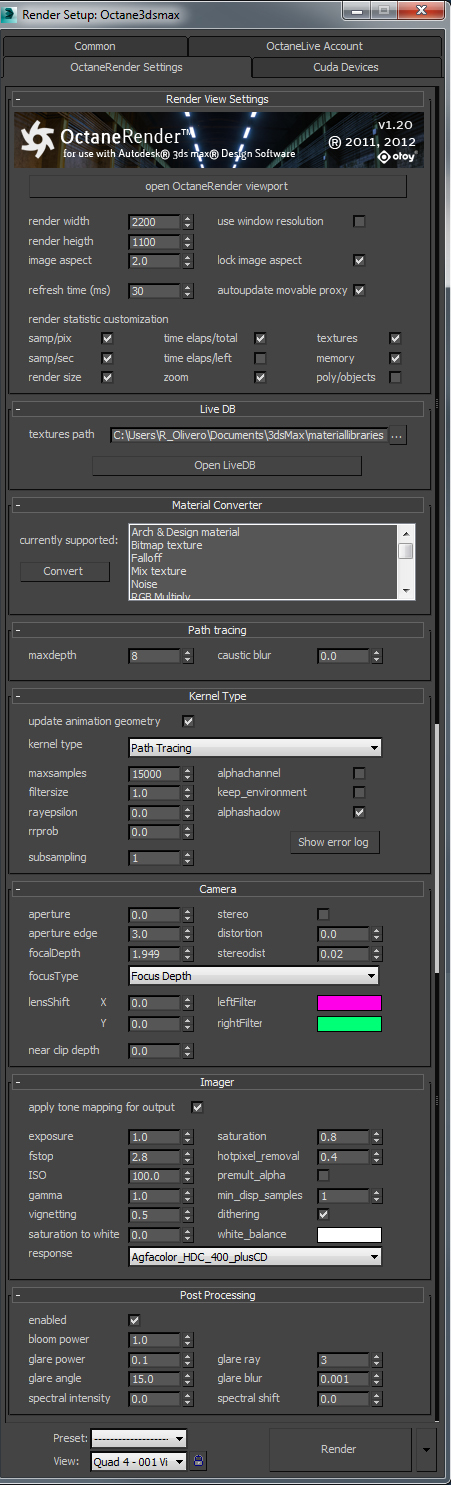This screenshot has width=451, height=1485.
Task: Uncheck lock image aspect
Action: [x=359, y=260]
